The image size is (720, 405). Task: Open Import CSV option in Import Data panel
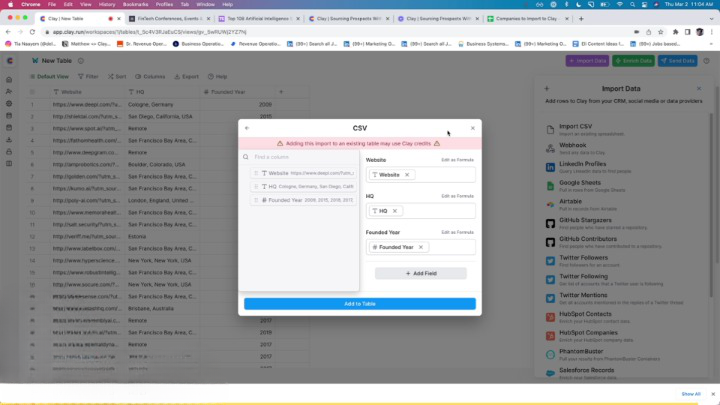(x=624, y=129)
